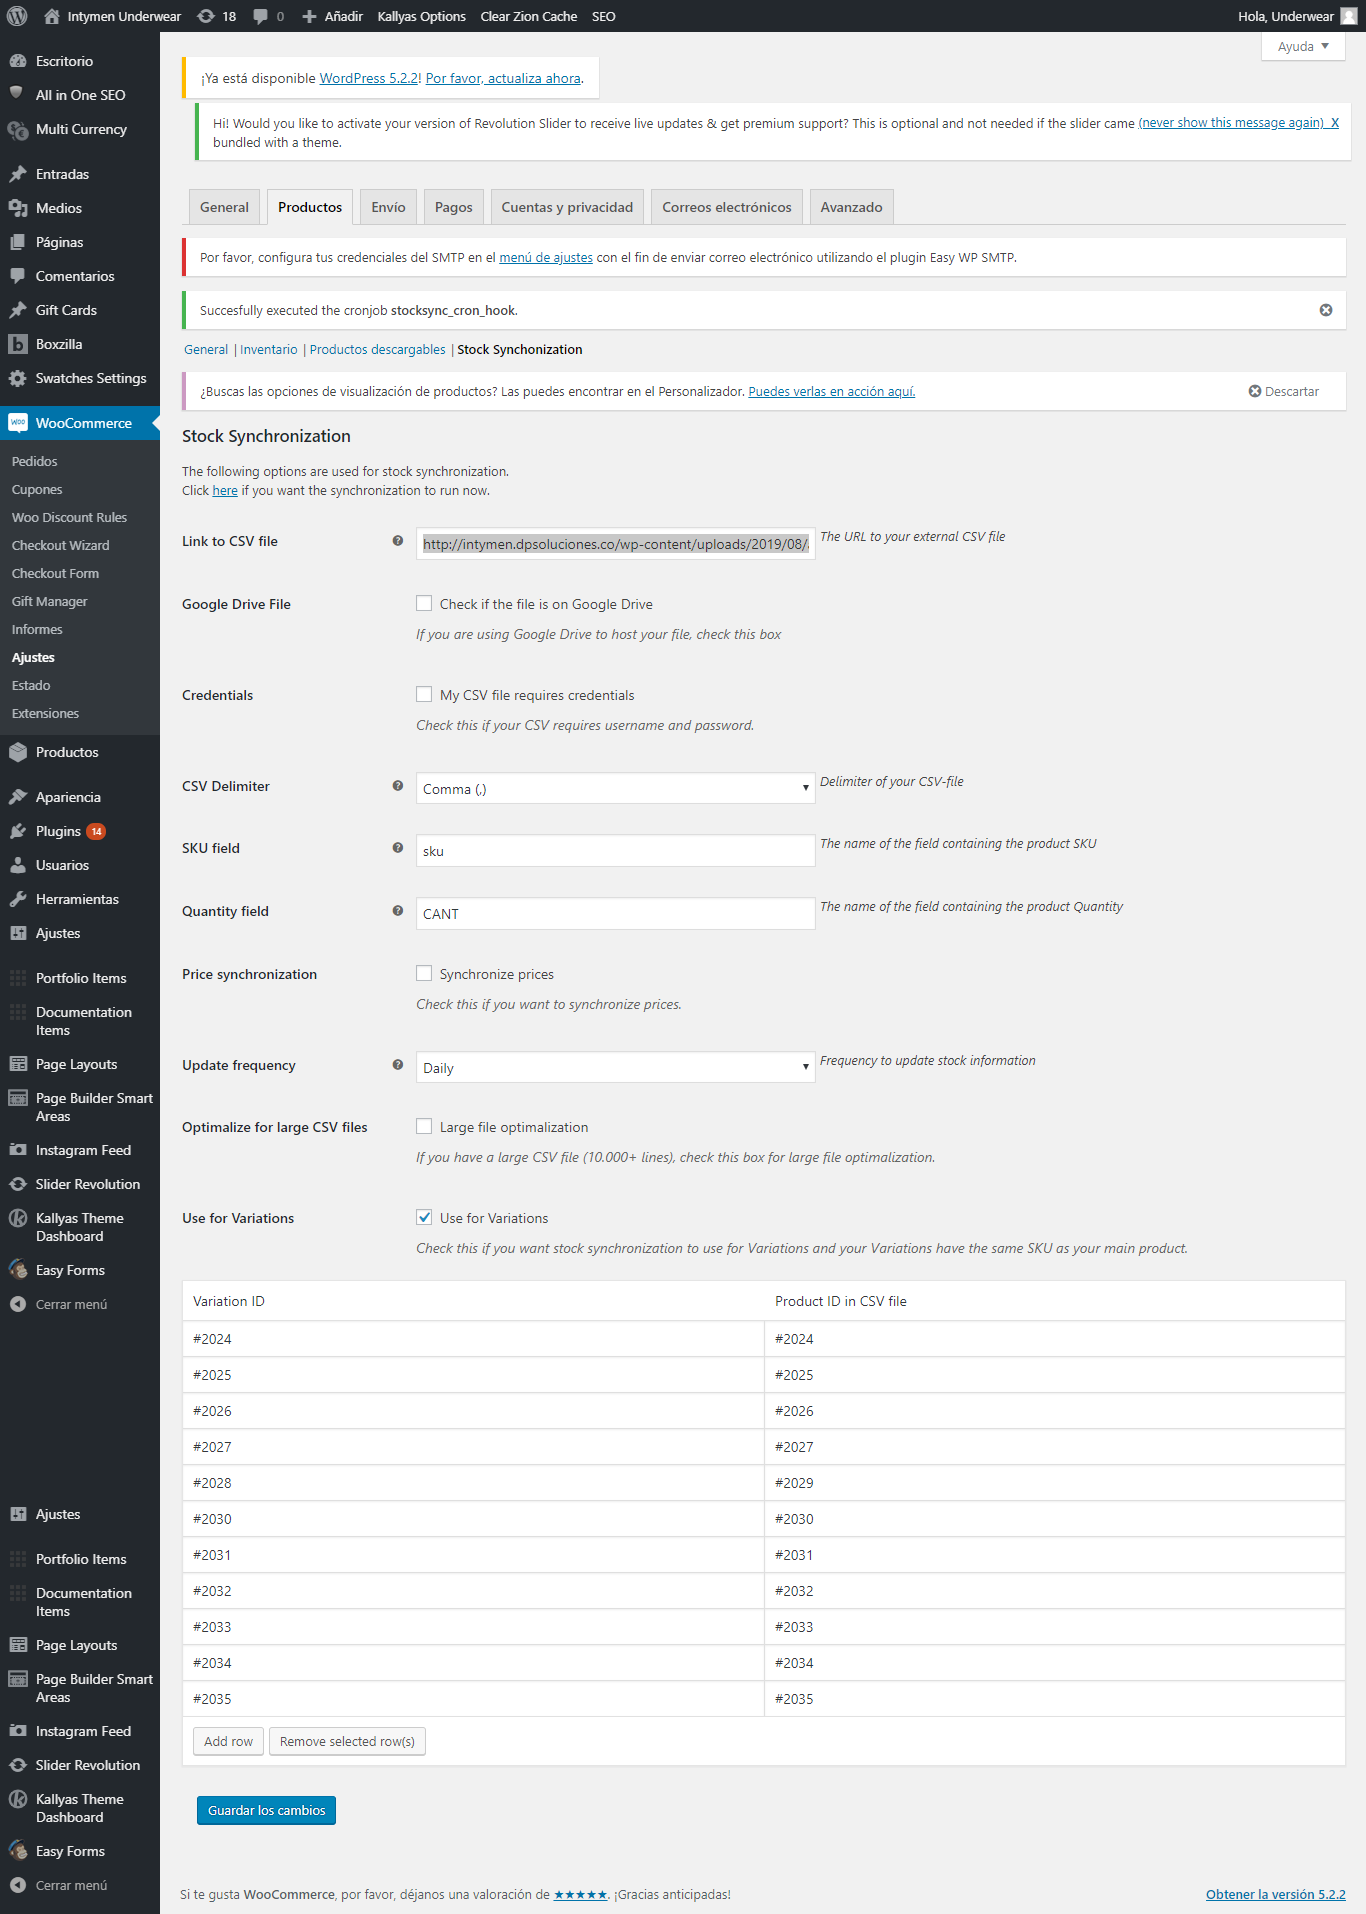The height and width of the screenshot is (1914, 1366).
Task: Click help icon next to Link to CSV file
Action: 398,541
